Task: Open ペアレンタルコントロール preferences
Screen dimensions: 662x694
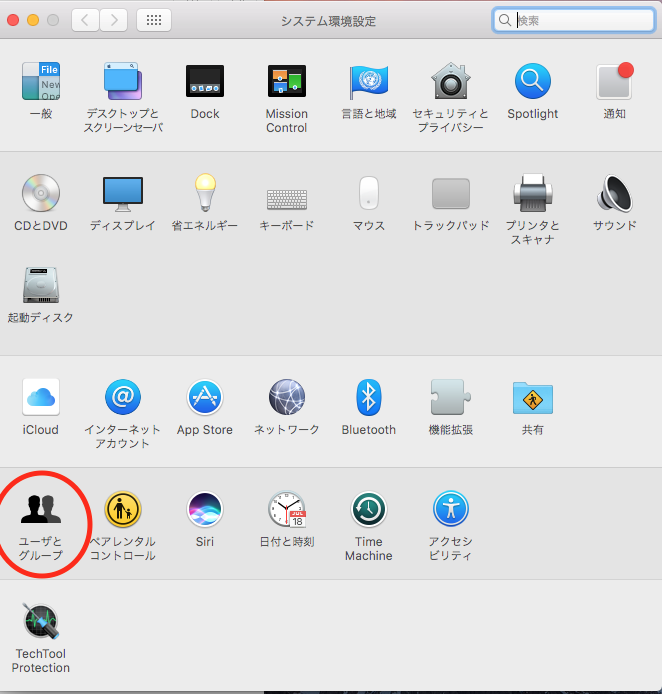Action: point(123,509)
